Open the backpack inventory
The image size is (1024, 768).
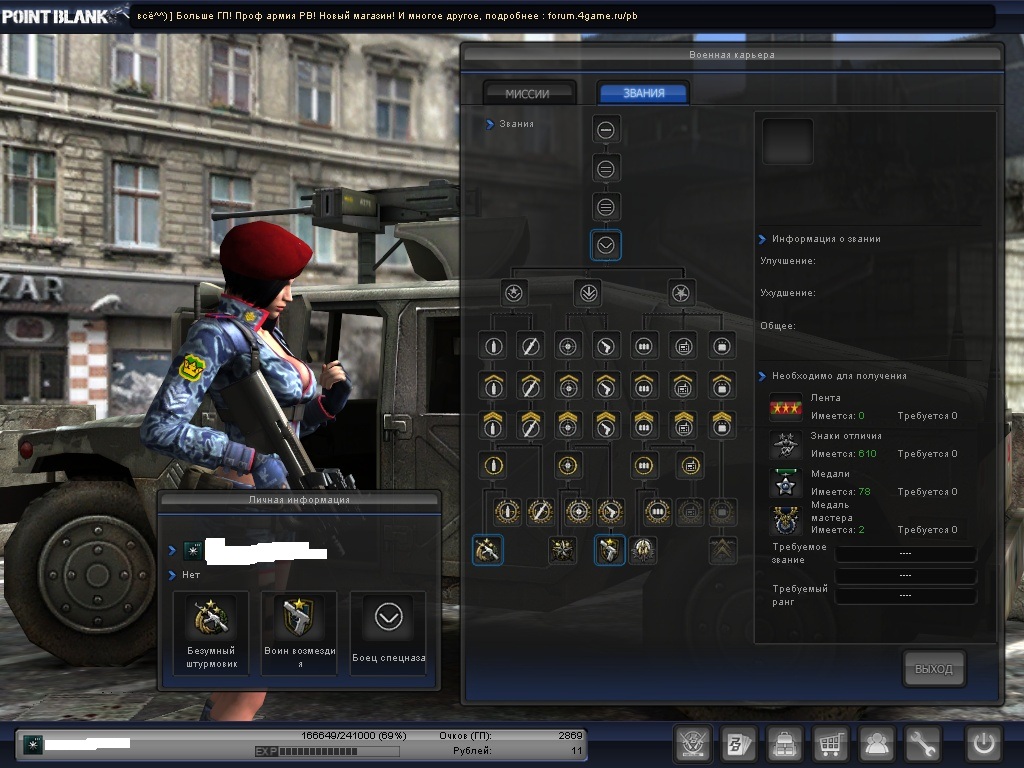784,745
